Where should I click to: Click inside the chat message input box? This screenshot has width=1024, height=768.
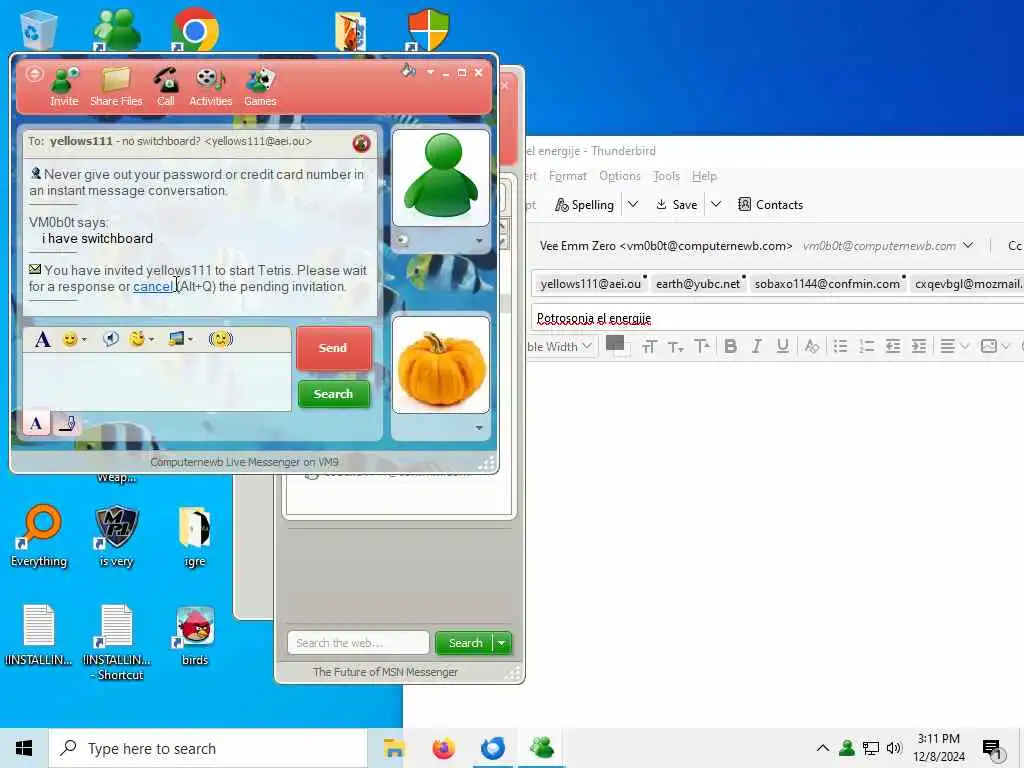pyautogui.click(x=157, y=382)
